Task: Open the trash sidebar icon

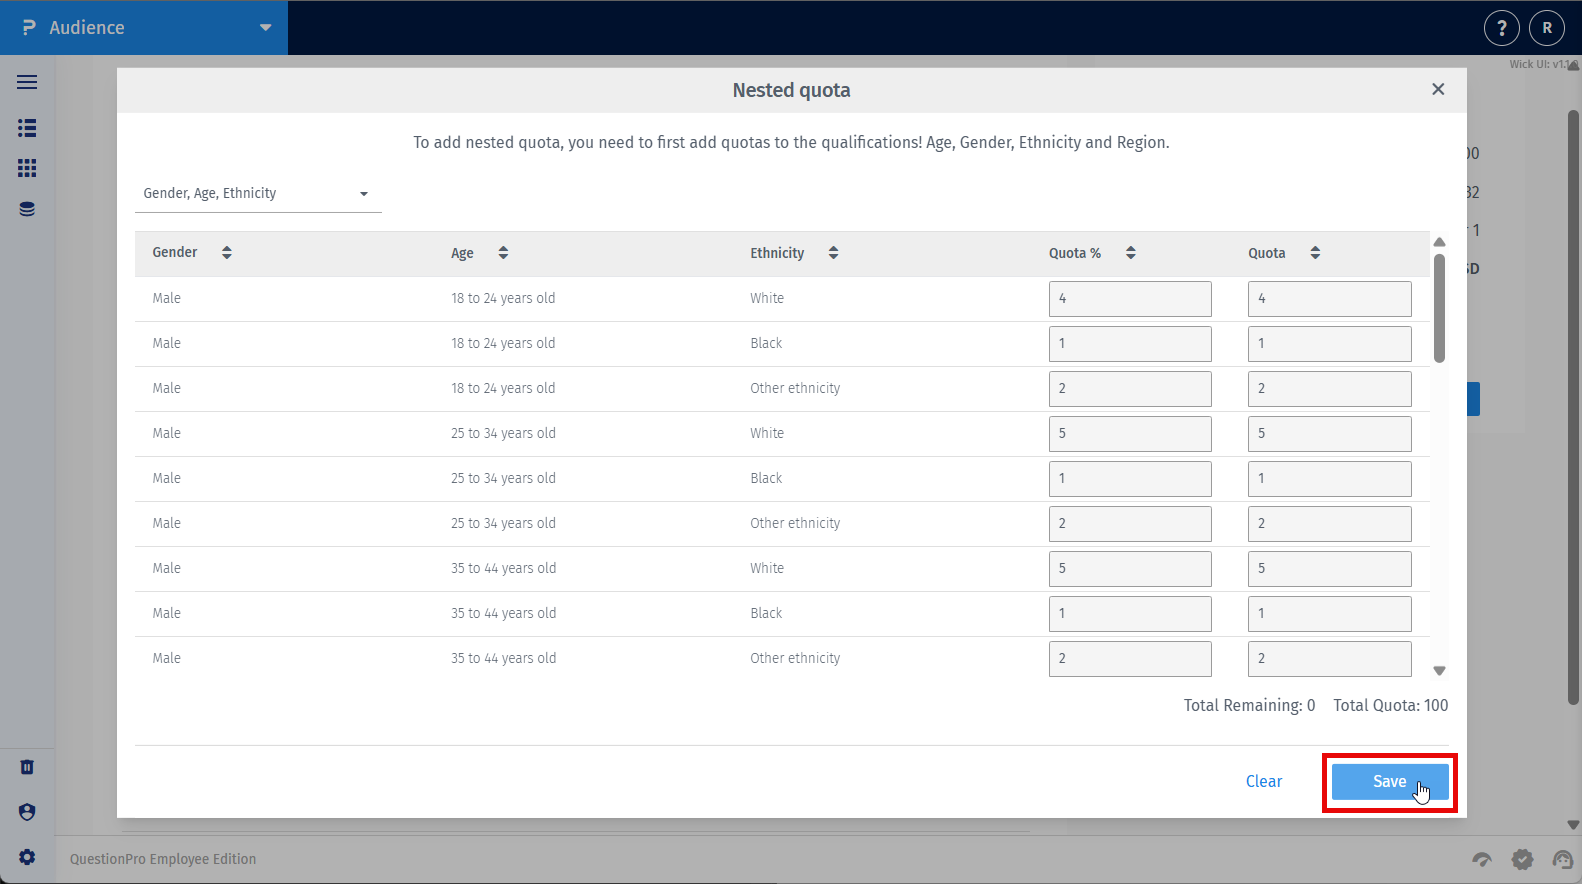Action: (27, 767)
